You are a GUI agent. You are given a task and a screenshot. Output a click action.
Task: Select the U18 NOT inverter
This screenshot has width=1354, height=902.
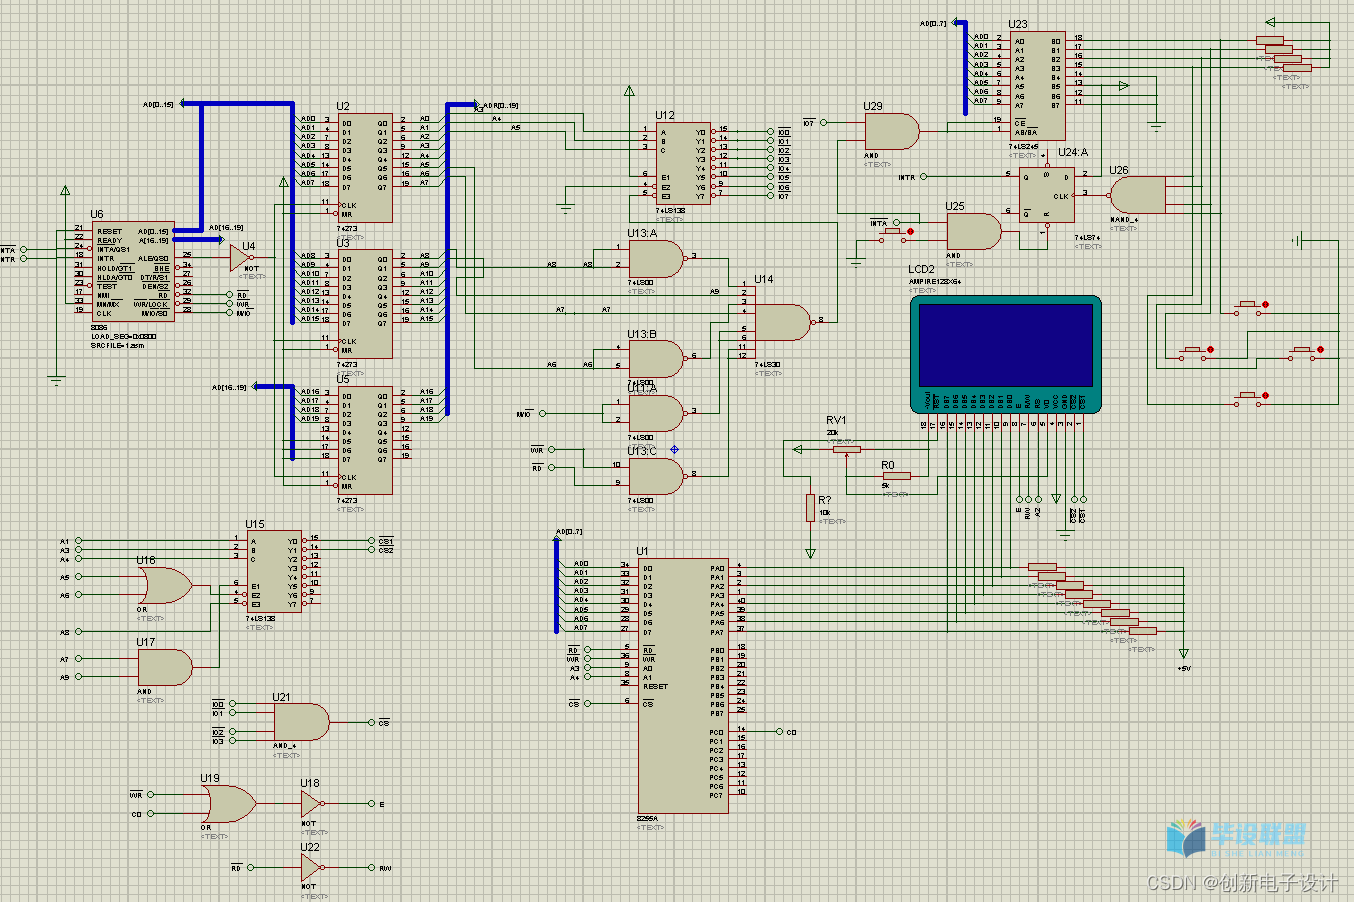(x=313, y=804)
